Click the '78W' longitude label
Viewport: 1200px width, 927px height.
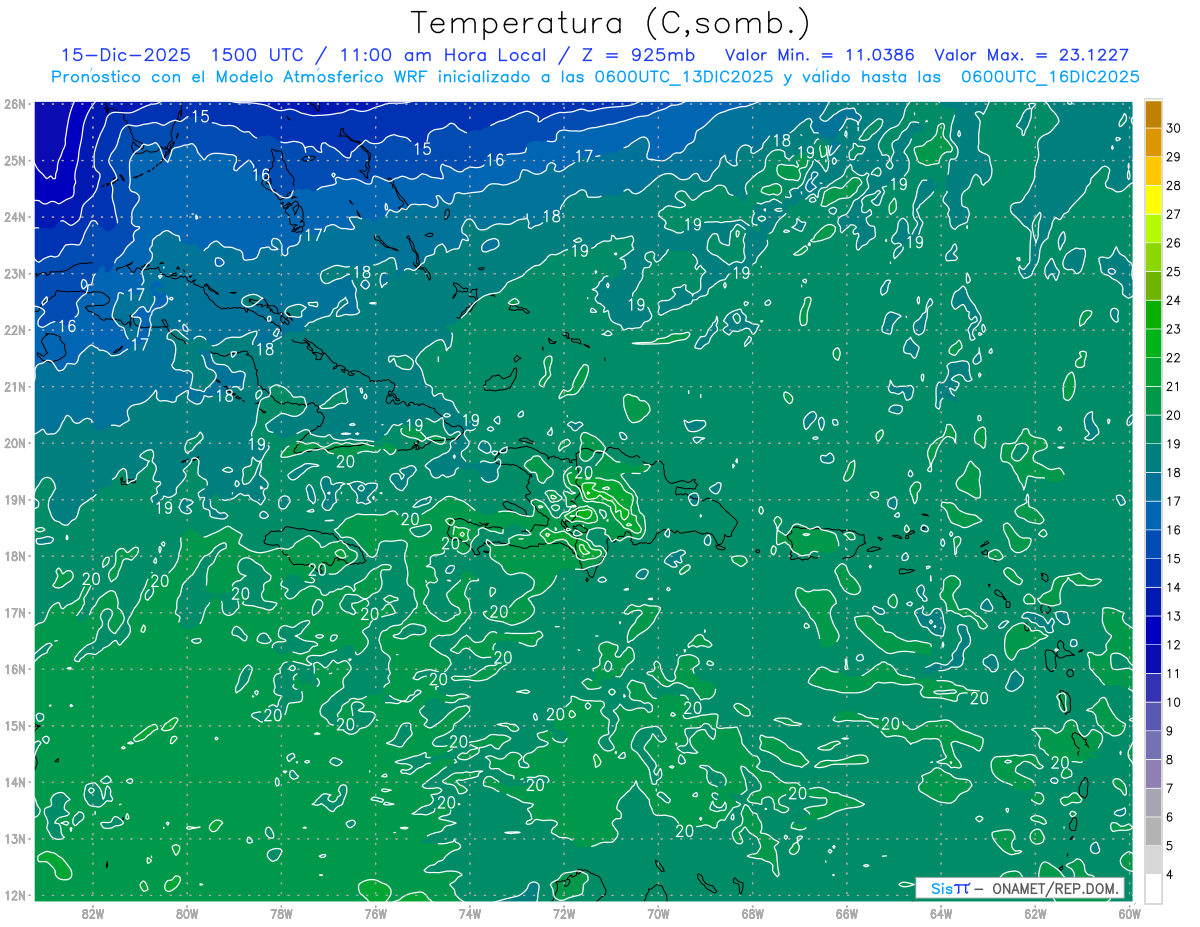tap(281, 913)
